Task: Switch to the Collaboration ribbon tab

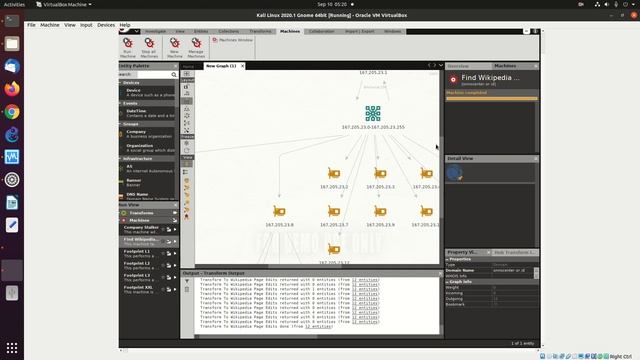Action: tap(322, 31)
